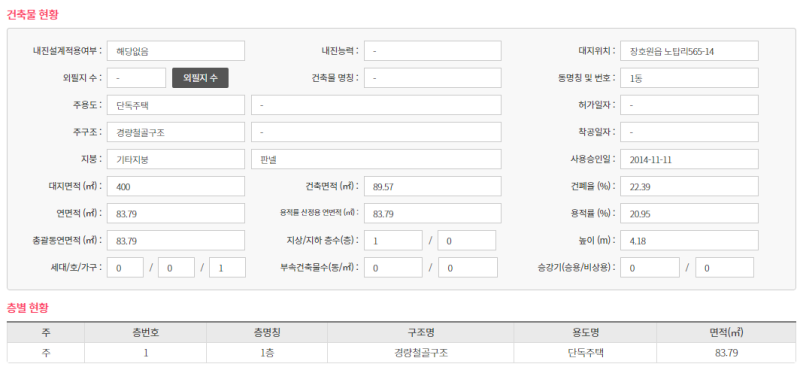Click the 면적(㎡) column header
800x367 pixels.
[x=726, y=333]
